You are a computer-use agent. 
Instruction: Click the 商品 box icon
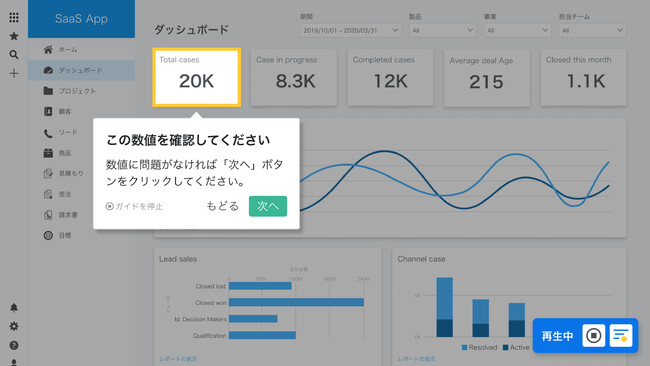48,153
